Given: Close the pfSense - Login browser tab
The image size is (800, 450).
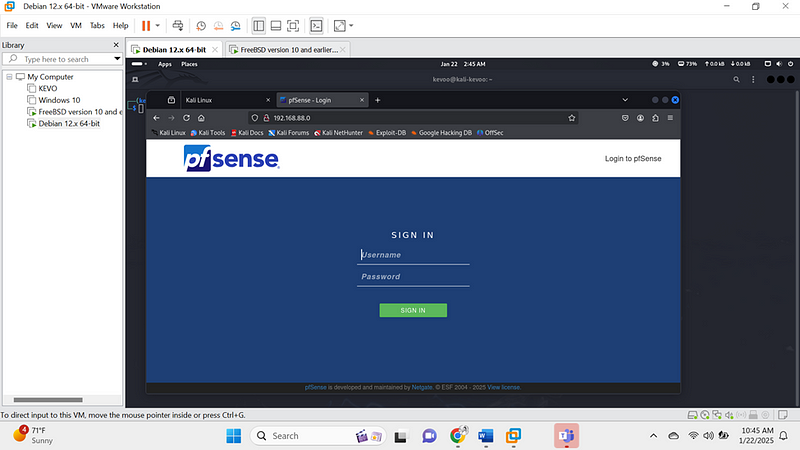Looking at the screenshot, I should coord(362,100).
